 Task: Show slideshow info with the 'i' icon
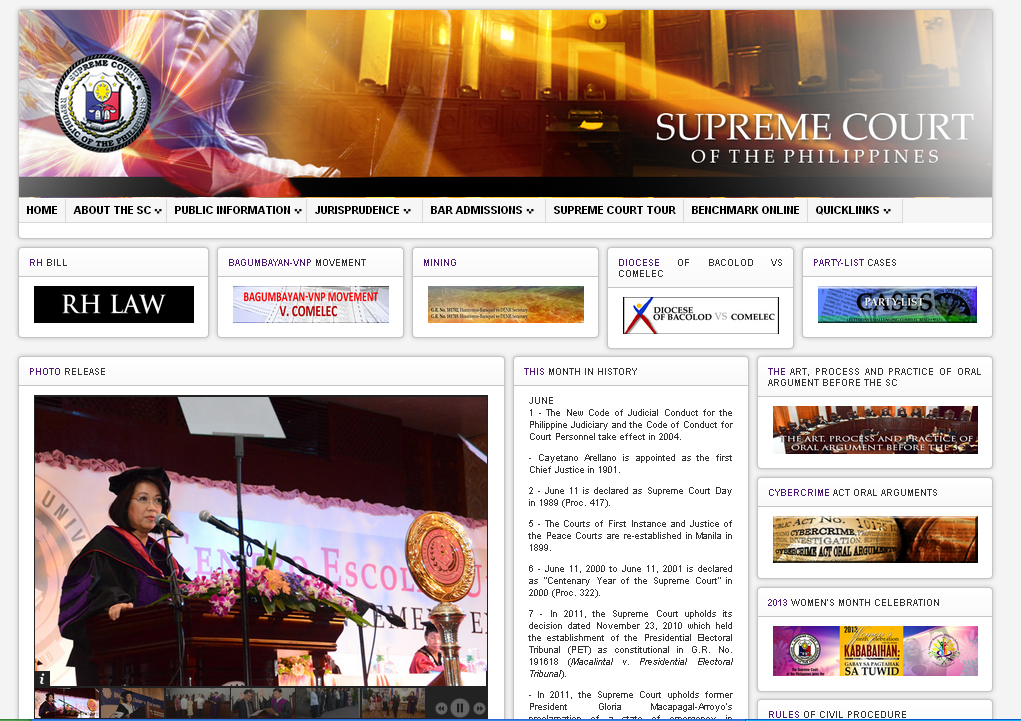(x=42, y=679)
